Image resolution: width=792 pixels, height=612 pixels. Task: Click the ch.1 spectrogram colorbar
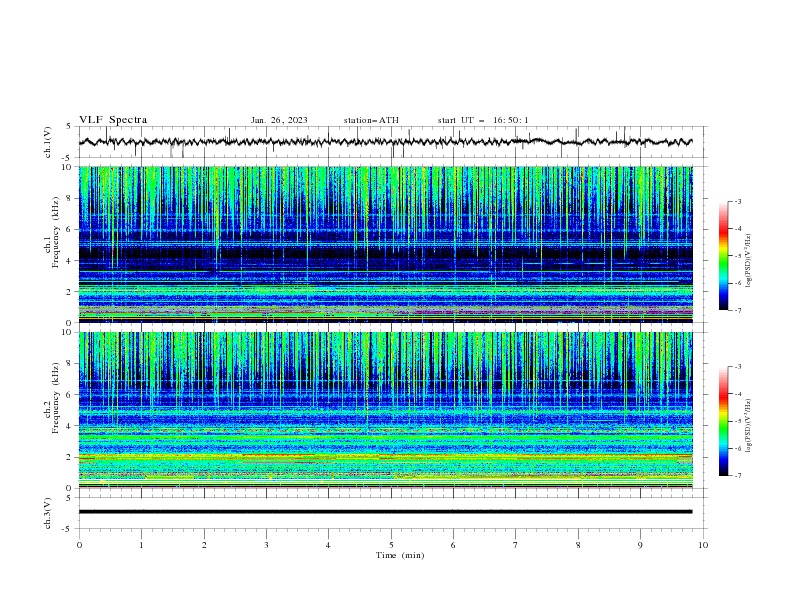coord(723,256)
